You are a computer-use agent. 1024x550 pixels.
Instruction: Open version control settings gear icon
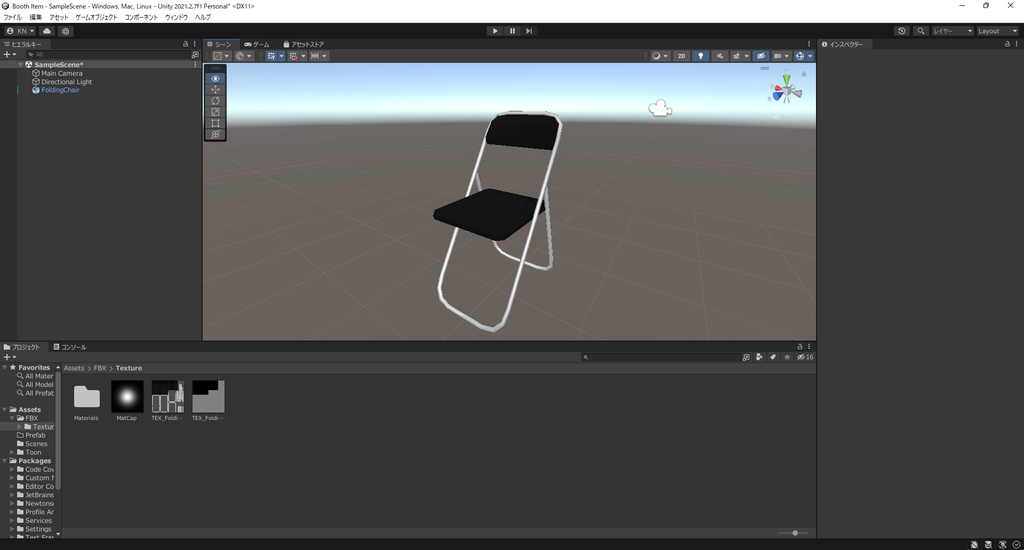[x=65, y=31]
